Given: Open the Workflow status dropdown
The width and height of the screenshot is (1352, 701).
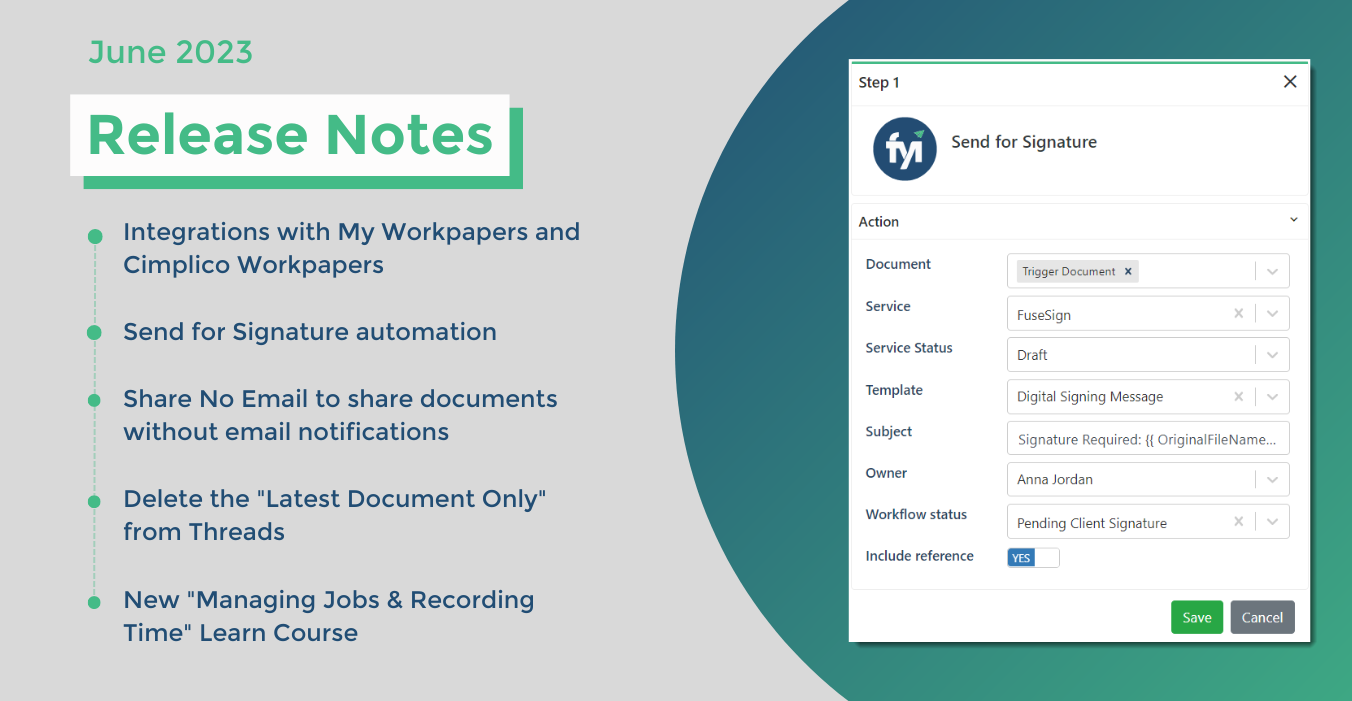Looking at the screenshot, I should point(1274,521).
